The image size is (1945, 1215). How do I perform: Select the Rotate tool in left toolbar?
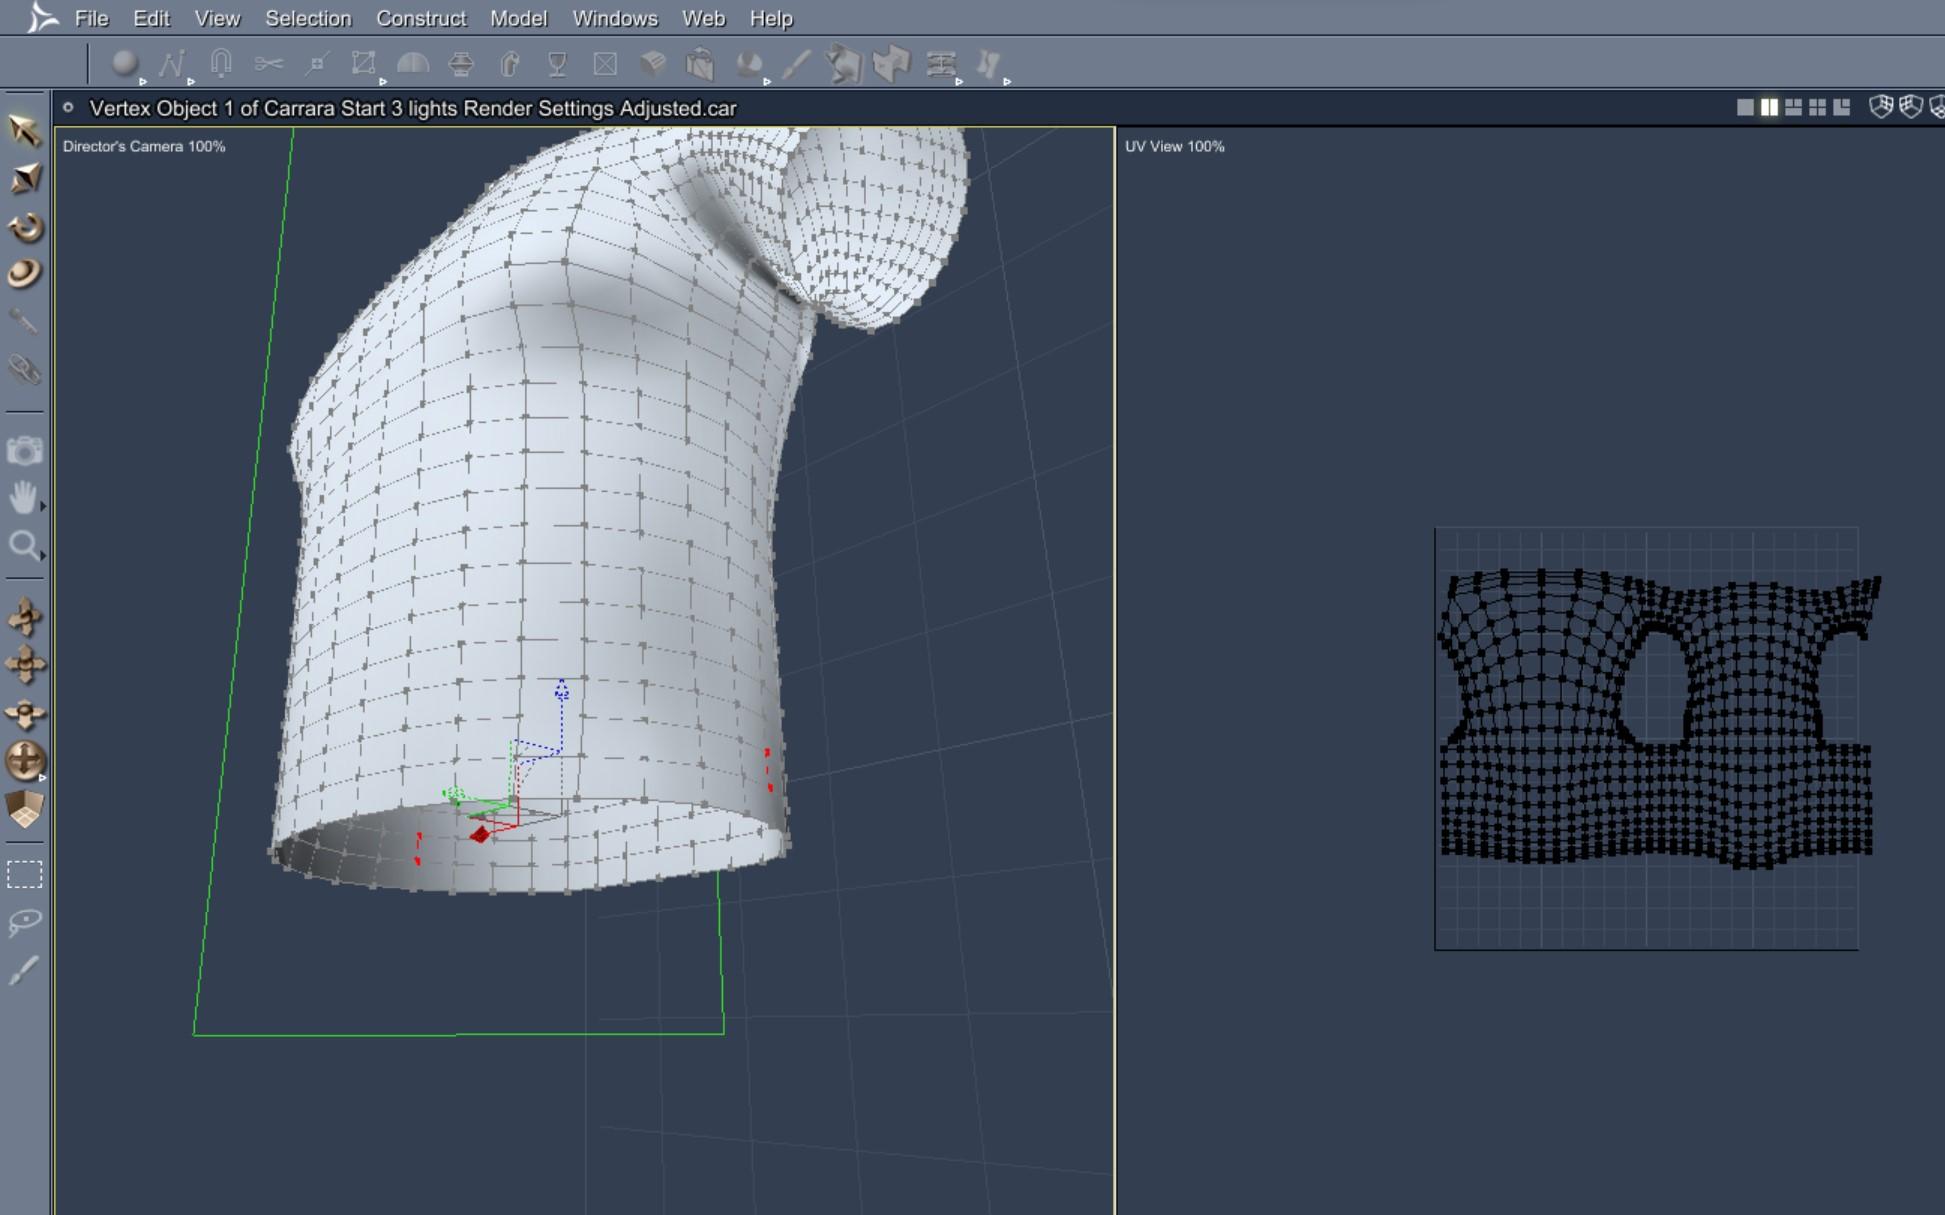tap(24, 227)
